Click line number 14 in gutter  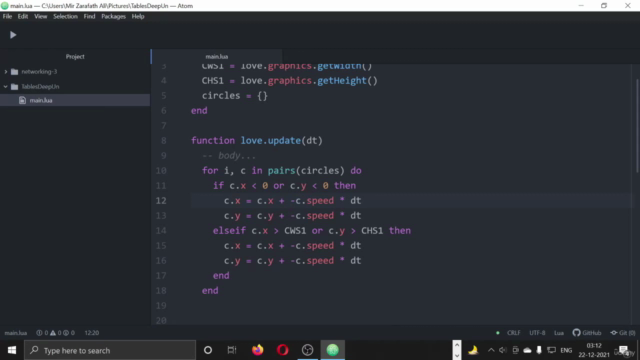click(161, 231)
